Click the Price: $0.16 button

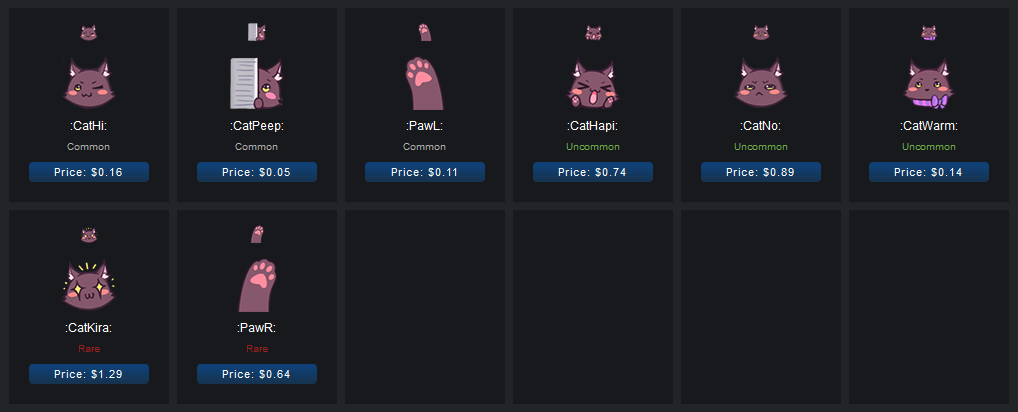point(89,172)
